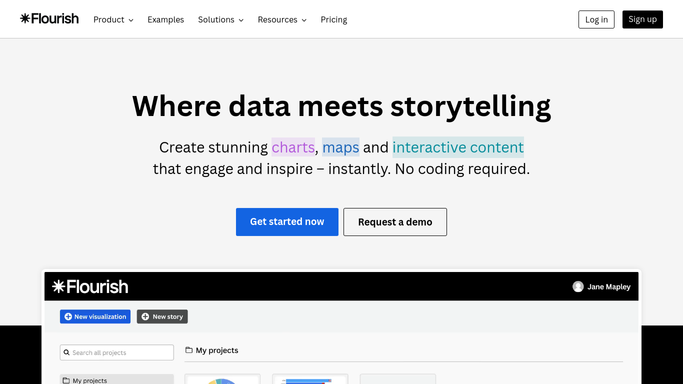
Task: Go to the Examples page
Action: click(x=166, y=20)
